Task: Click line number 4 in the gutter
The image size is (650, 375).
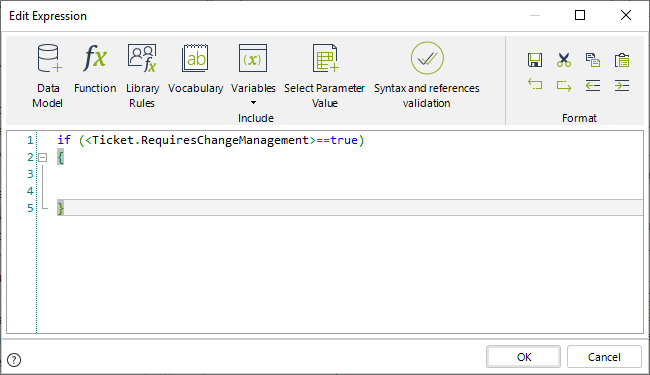Action: (x=30, y=191)
